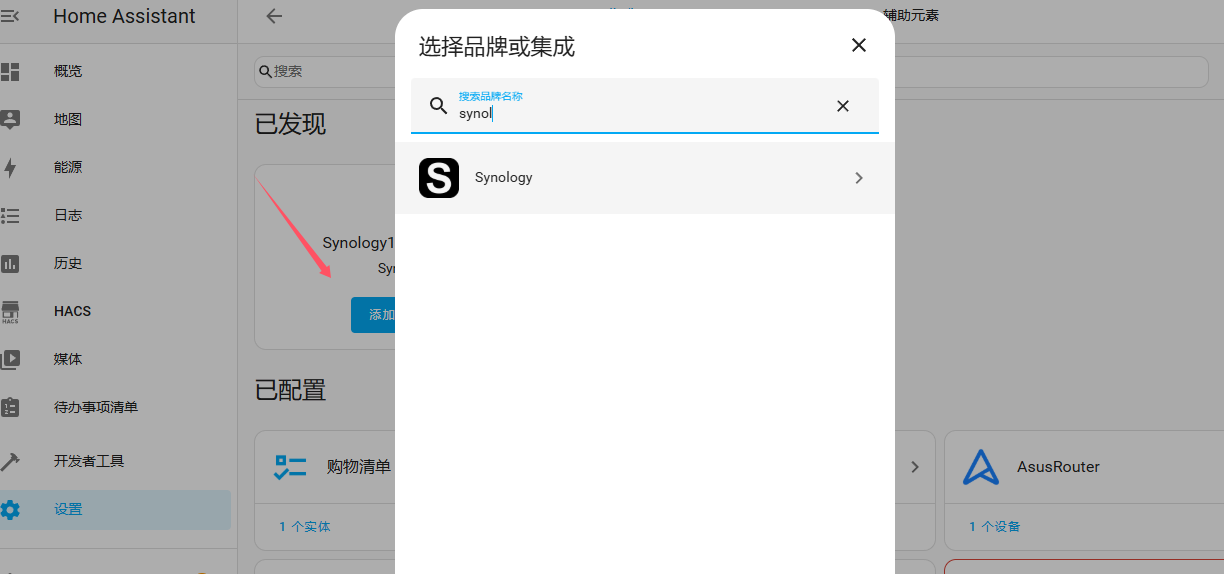Open the History chart icon

(10, 263)
